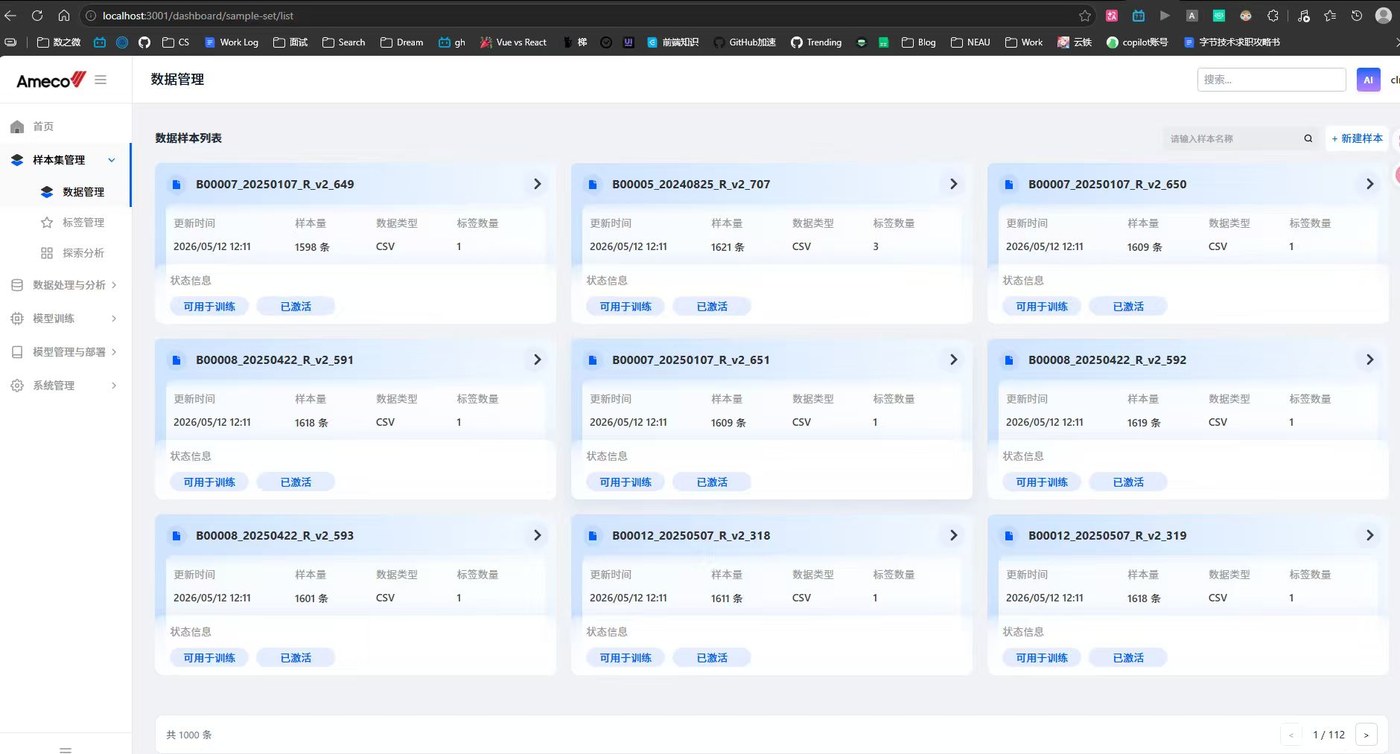Click the browser address bar URL

[x=197, y=16]
